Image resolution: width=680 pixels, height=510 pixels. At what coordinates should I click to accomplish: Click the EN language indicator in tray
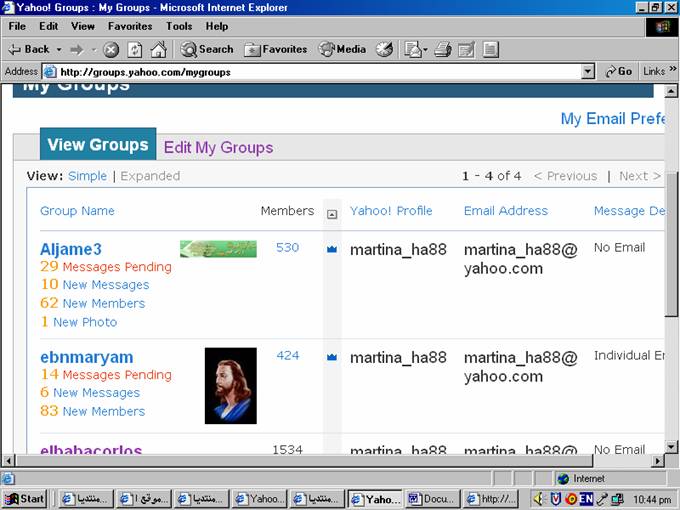tap(586, 499)
